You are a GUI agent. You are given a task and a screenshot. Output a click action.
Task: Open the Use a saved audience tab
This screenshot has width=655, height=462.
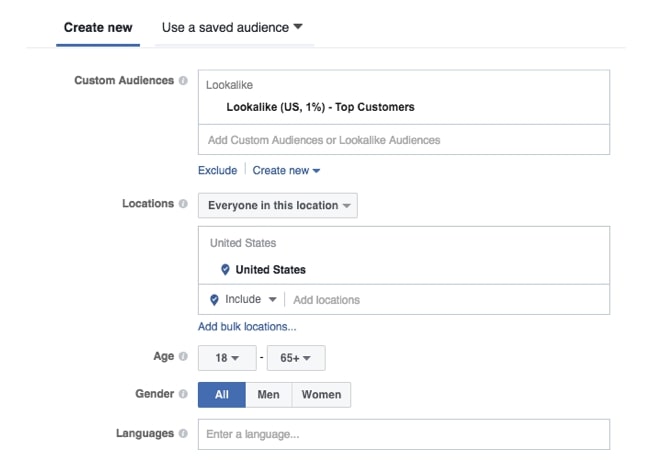pyautogui.click(x=232, y=28)
